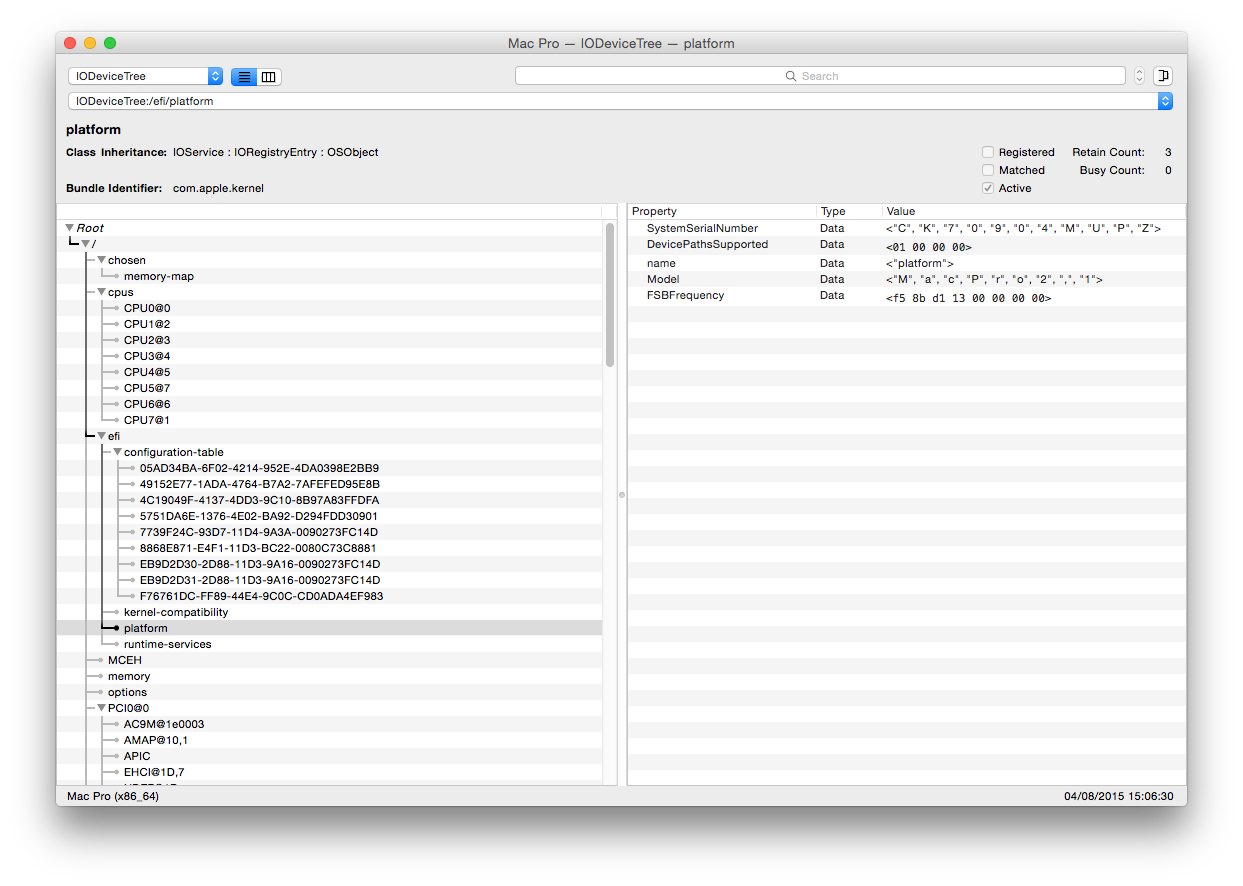Sort by the Type column header

pyautogui.click(x=849, y=211)
